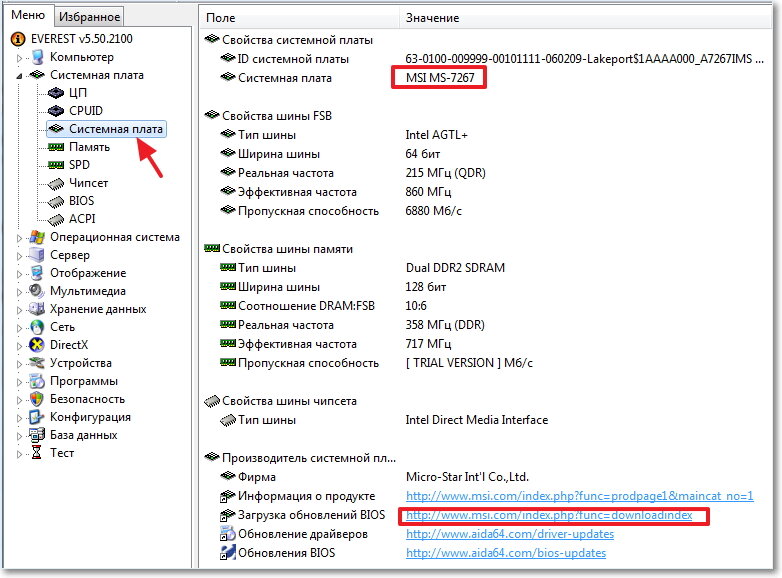The width and height of the screenshot is (782, 578).
Task: Click the Отображение monitor icon
Action: 37,273
